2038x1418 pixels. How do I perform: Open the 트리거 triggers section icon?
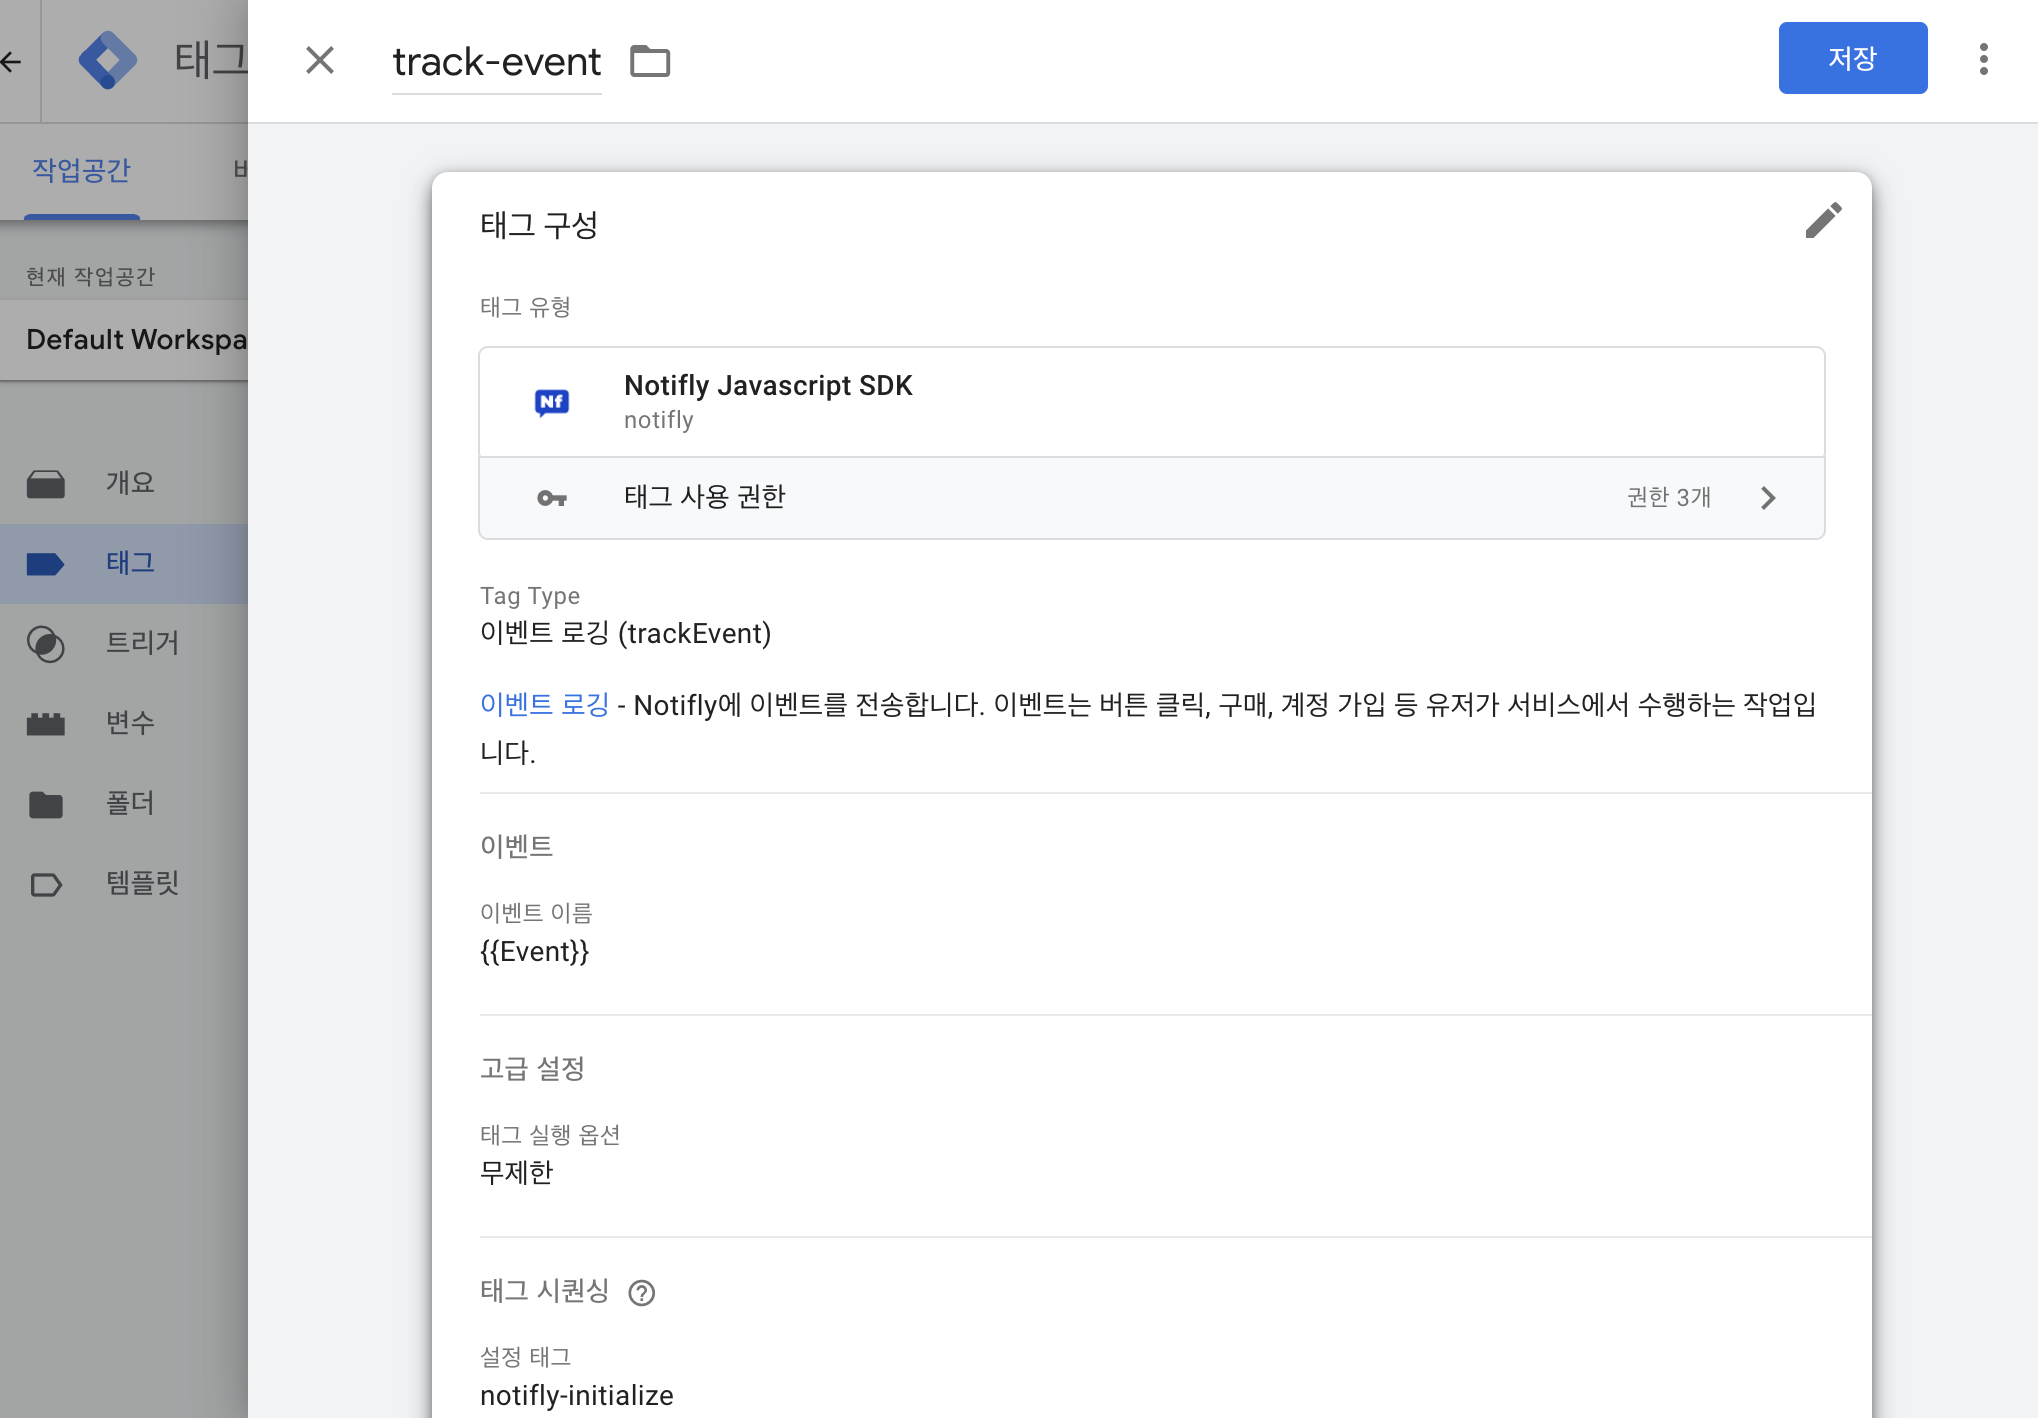[x=44, y=643]
